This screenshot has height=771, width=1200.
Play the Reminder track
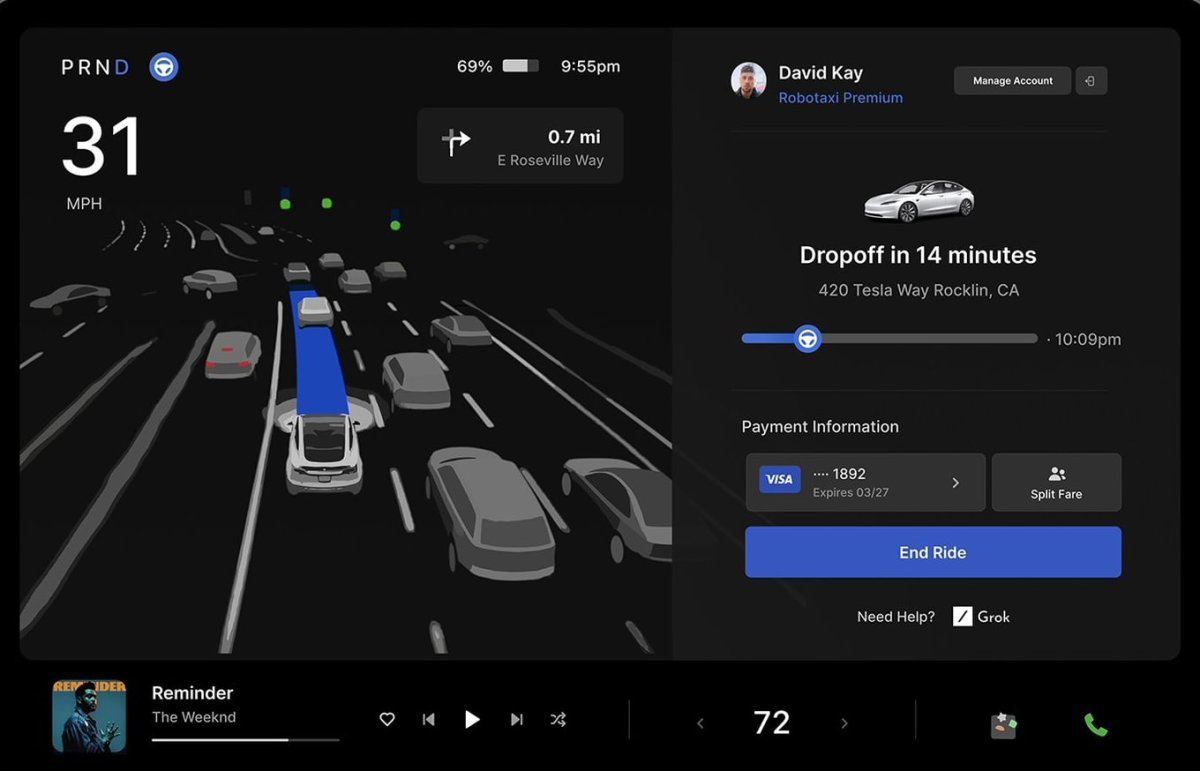point(472,719)
